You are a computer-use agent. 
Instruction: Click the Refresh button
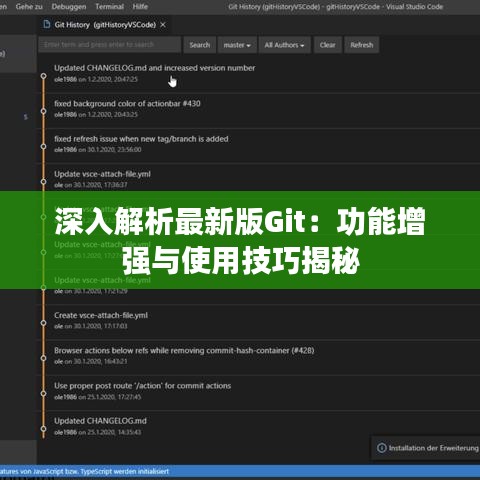click(x=361, y=45)
